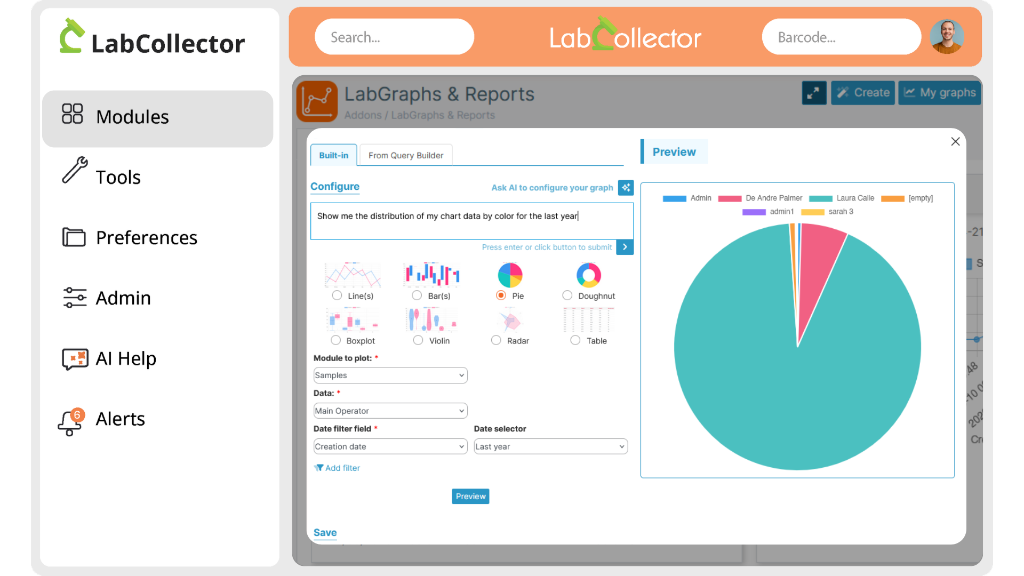Viewport: 1024px width, 576px height.
Task: Click the Search field in header
Action: pos(394,37)
